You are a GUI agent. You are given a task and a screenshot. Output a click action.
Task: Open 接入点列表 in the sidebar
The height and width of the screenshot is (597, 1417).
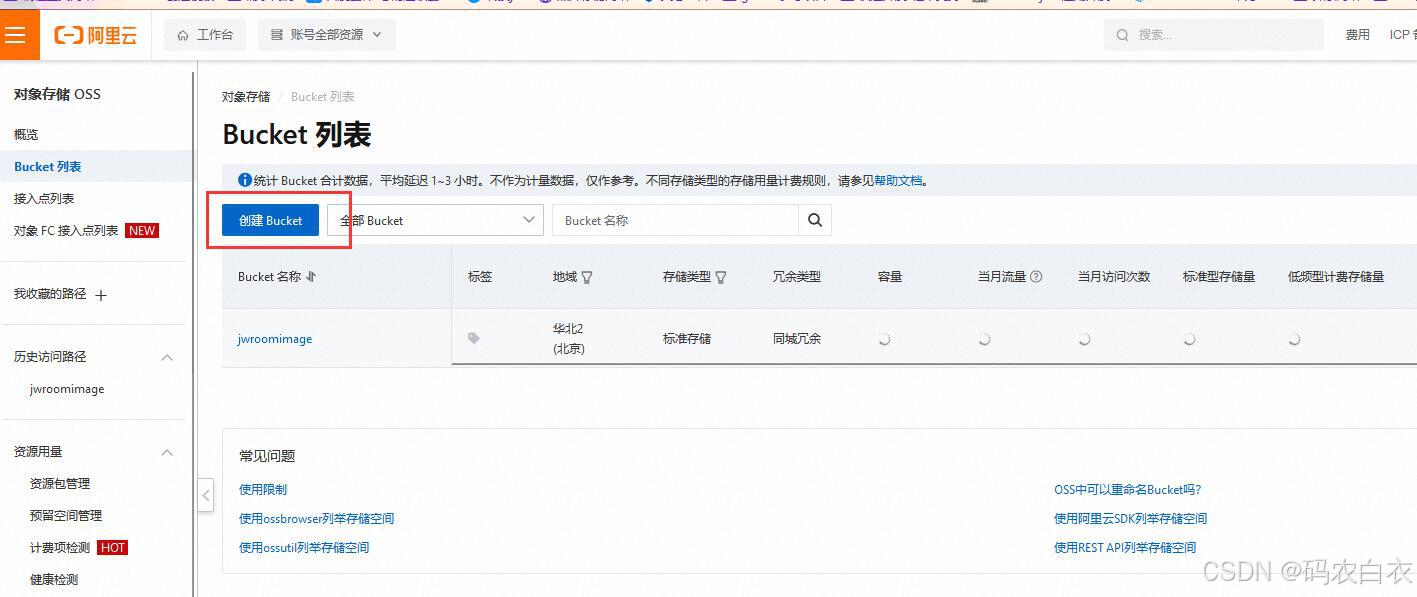pyautogui.click(x=44, y=198)
